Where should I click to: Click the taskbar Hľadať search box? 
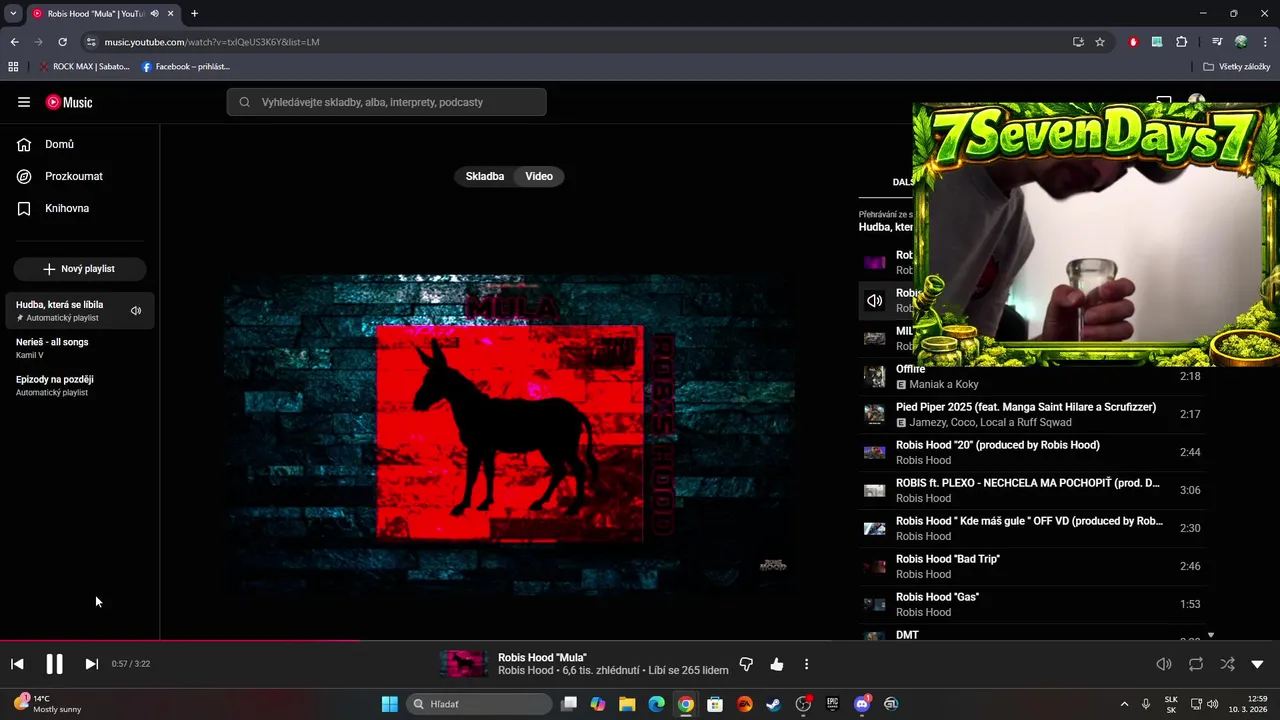point(480,704)
